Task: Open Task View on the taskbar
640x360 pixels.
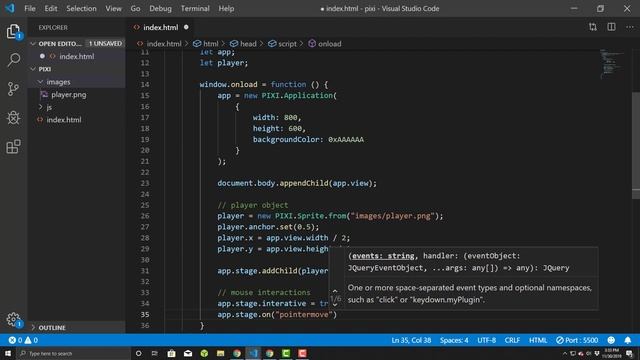Action: 155,353
